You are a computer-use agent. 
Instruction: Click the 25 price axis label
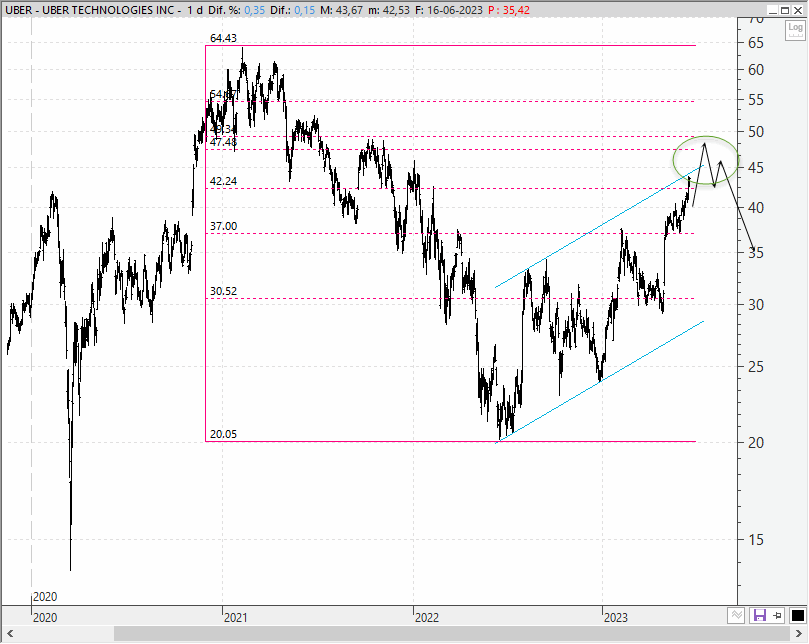click(756, 367)
